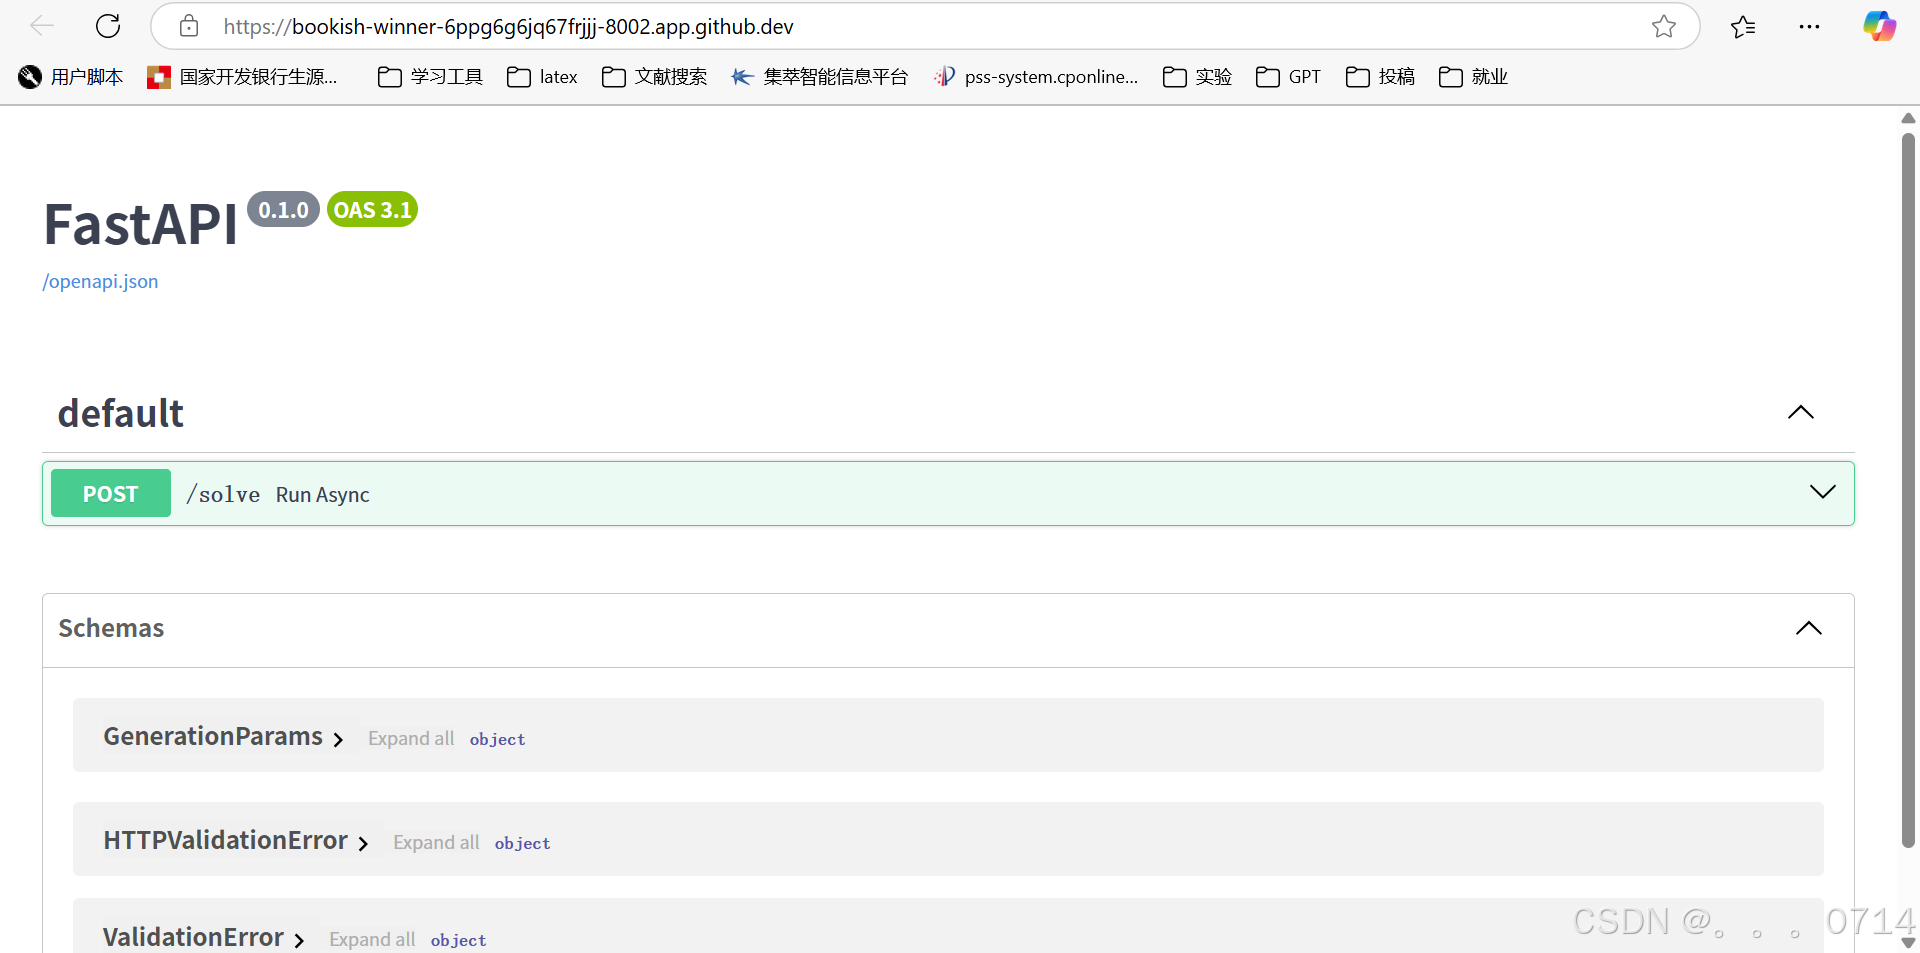Open the 投稿 bookmark folder
This screenshot has width=1920, height=953.
point(1380,77)
